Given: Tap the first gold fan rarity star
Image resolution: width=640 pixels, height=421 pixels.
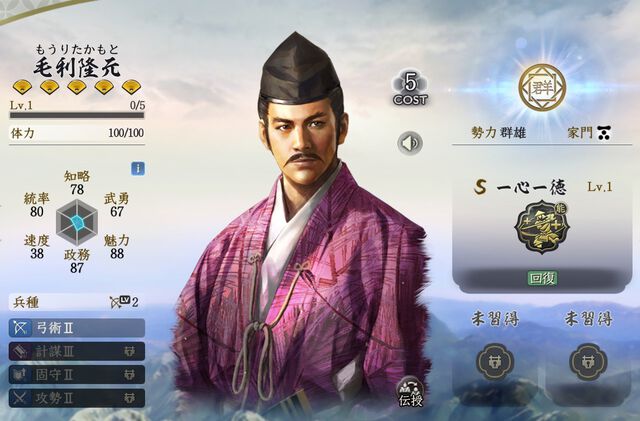Looking at the screenshot, I should click(x=22, y=87).
